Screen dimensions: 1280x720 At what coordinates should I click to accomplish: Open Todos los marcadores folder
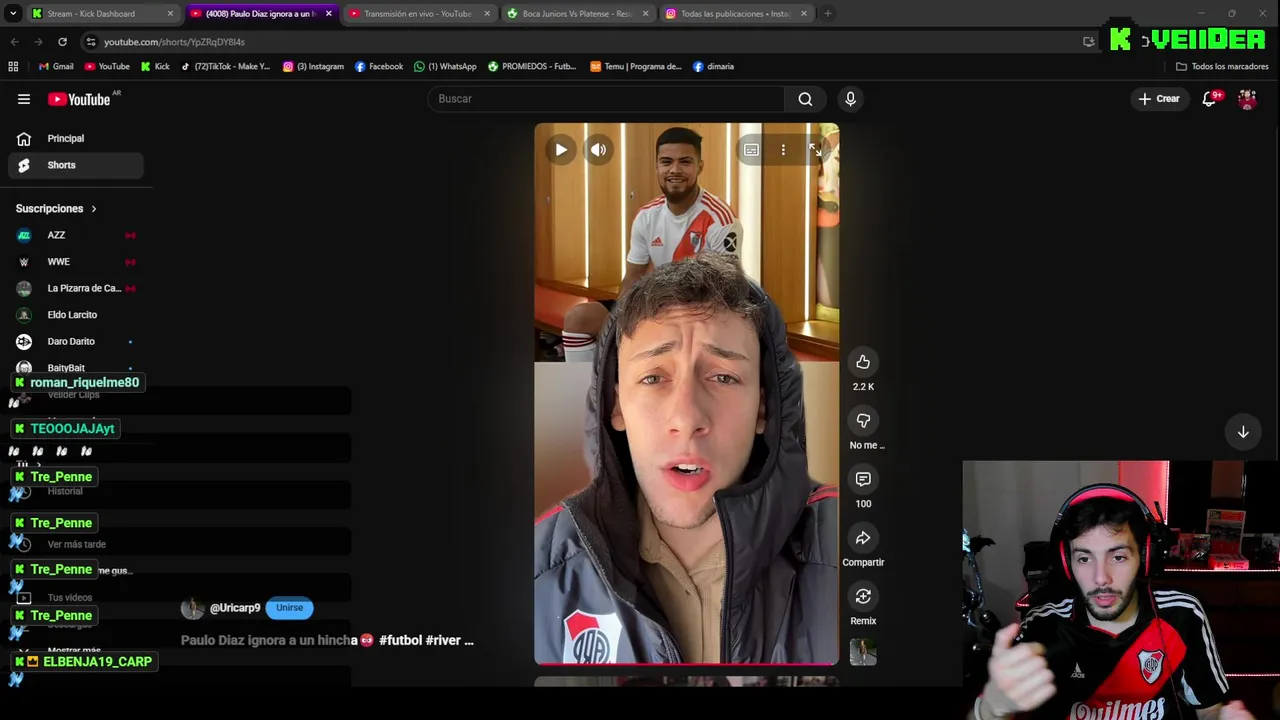coord(1222,67)
